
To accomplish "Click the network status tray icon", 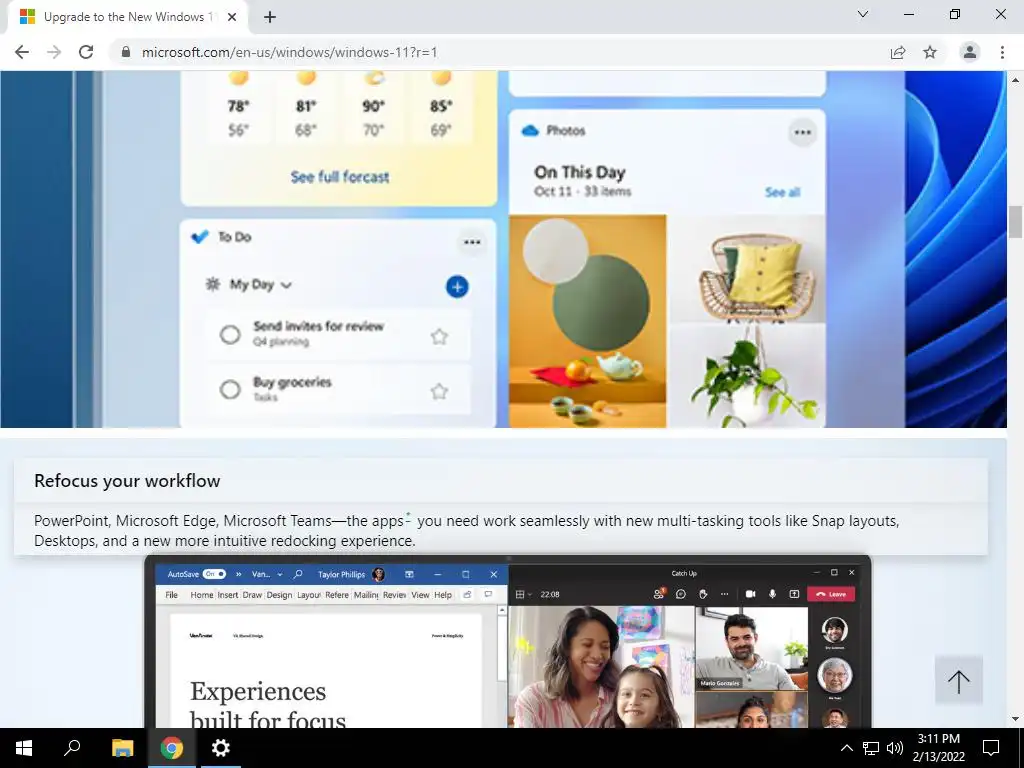I will 871,748.
